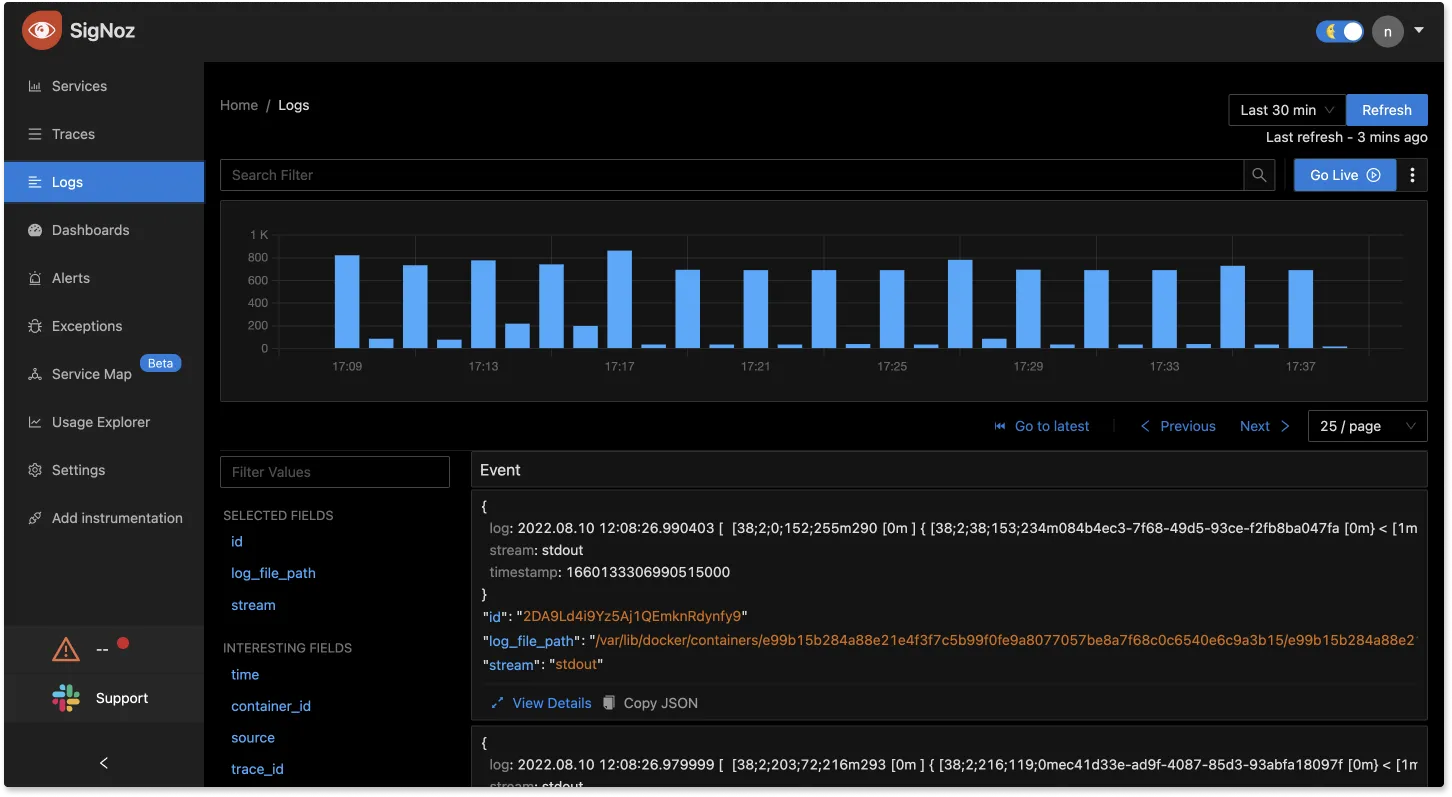
Task: Click the user avatar n
Action: pos(1387,31)
